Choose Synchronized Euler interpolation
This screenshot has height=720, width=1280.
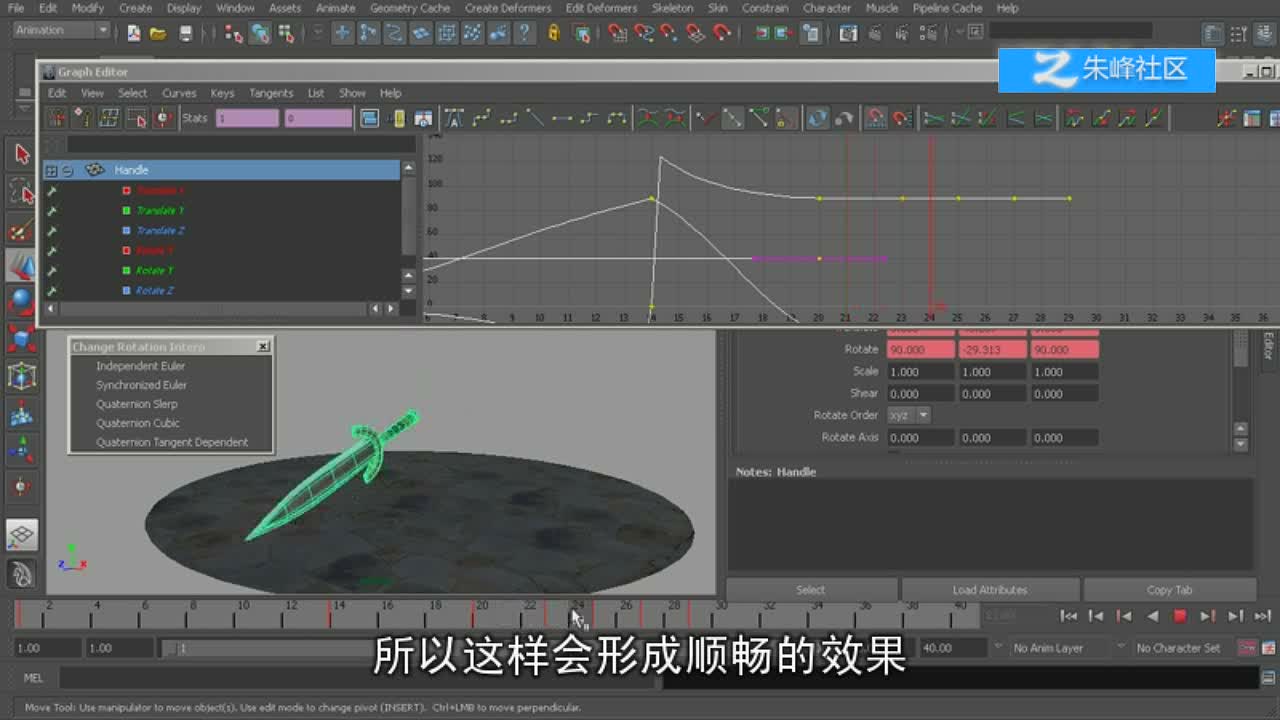tap(141, 385)
